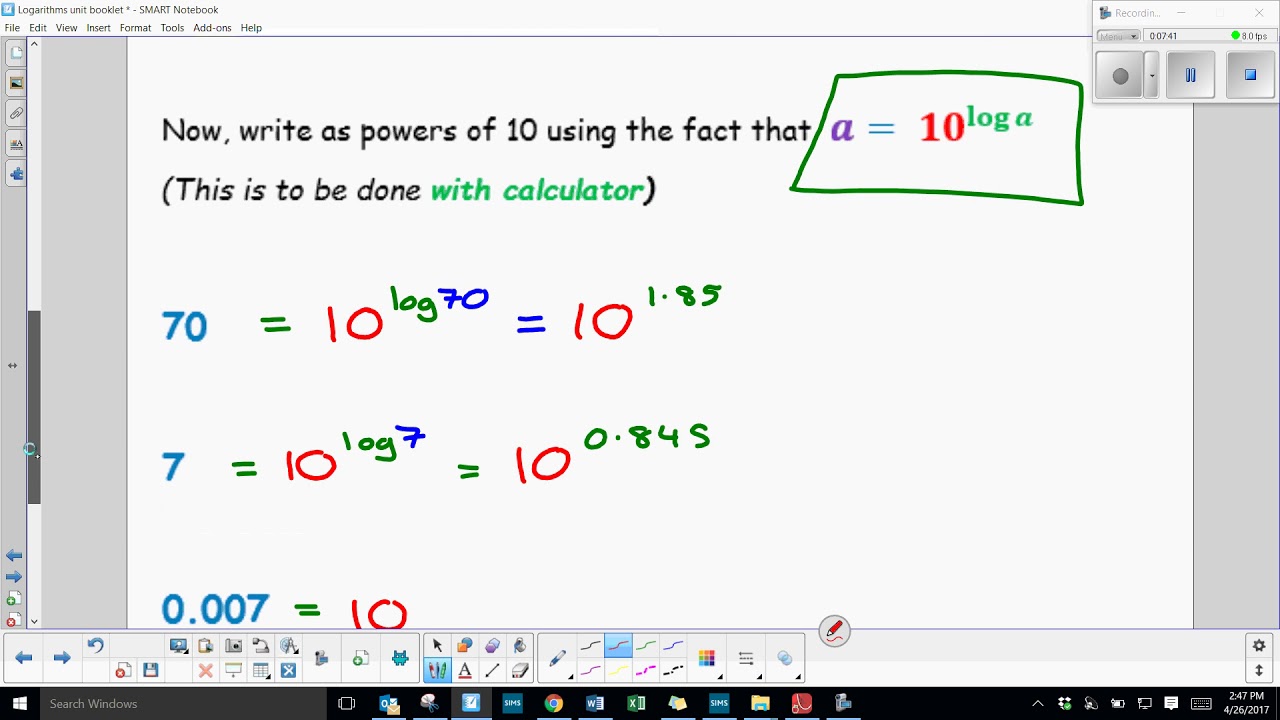The image size is (1280, 720).
Task: Pick the yellow pen style
Action: click(x=618, y=670)
